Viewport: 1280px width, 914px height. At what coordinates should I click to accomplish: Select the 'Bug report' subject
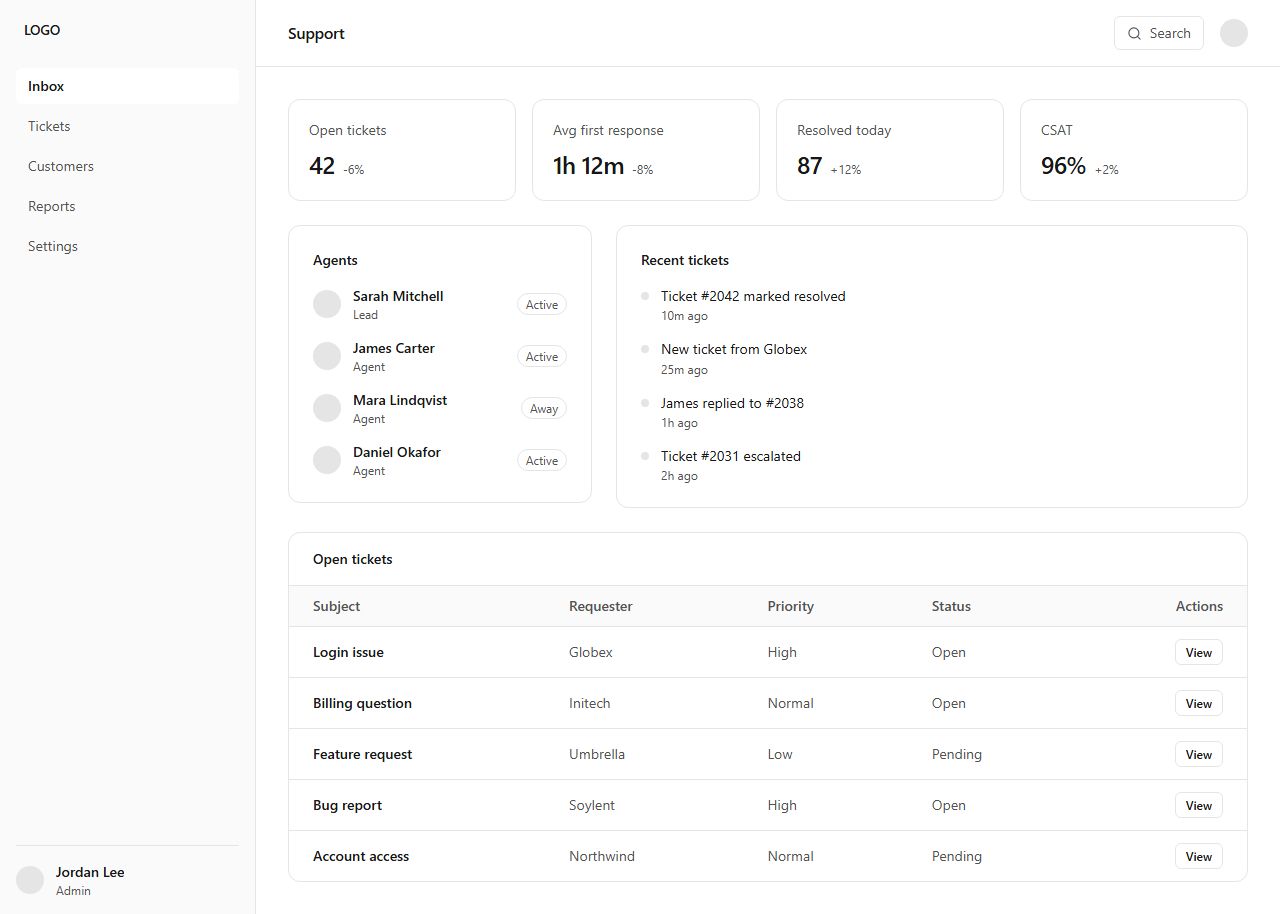click(347, 805)
